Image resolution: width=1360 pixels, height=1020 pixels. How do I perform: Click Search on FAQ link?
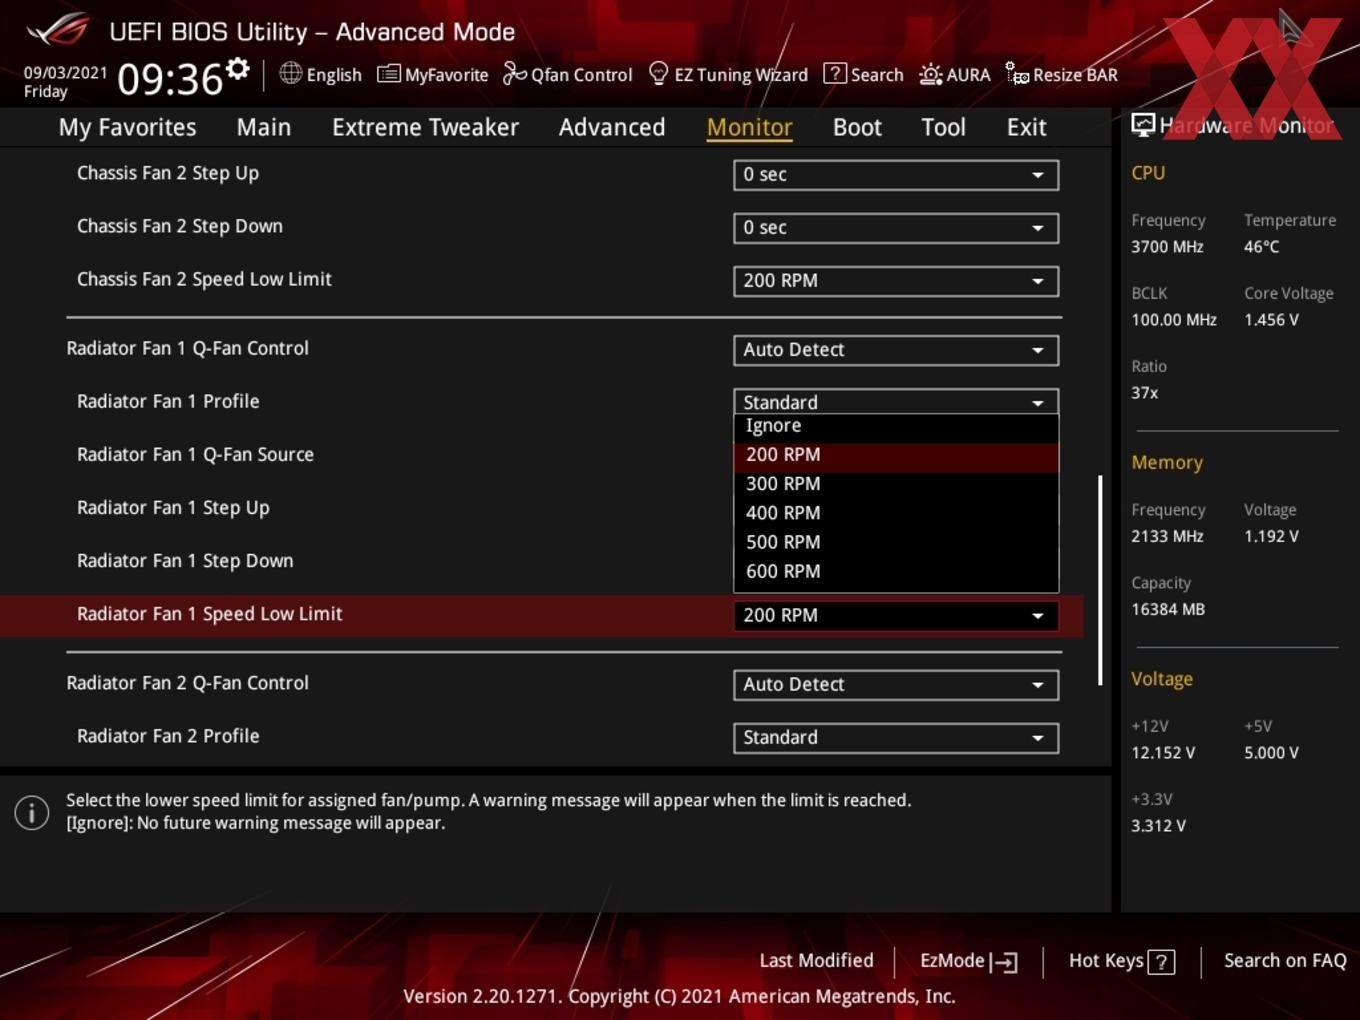coord(1285,960)
